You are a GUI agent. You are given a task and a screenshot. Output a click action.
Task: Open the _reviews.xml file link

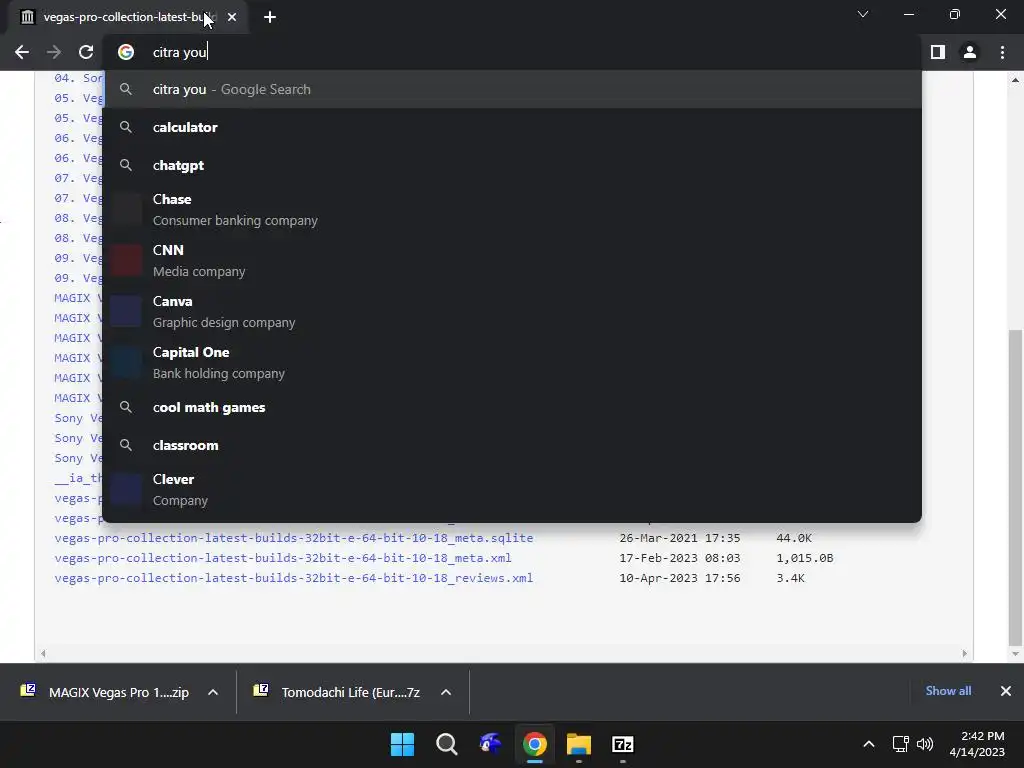click(x=294, y=578)
